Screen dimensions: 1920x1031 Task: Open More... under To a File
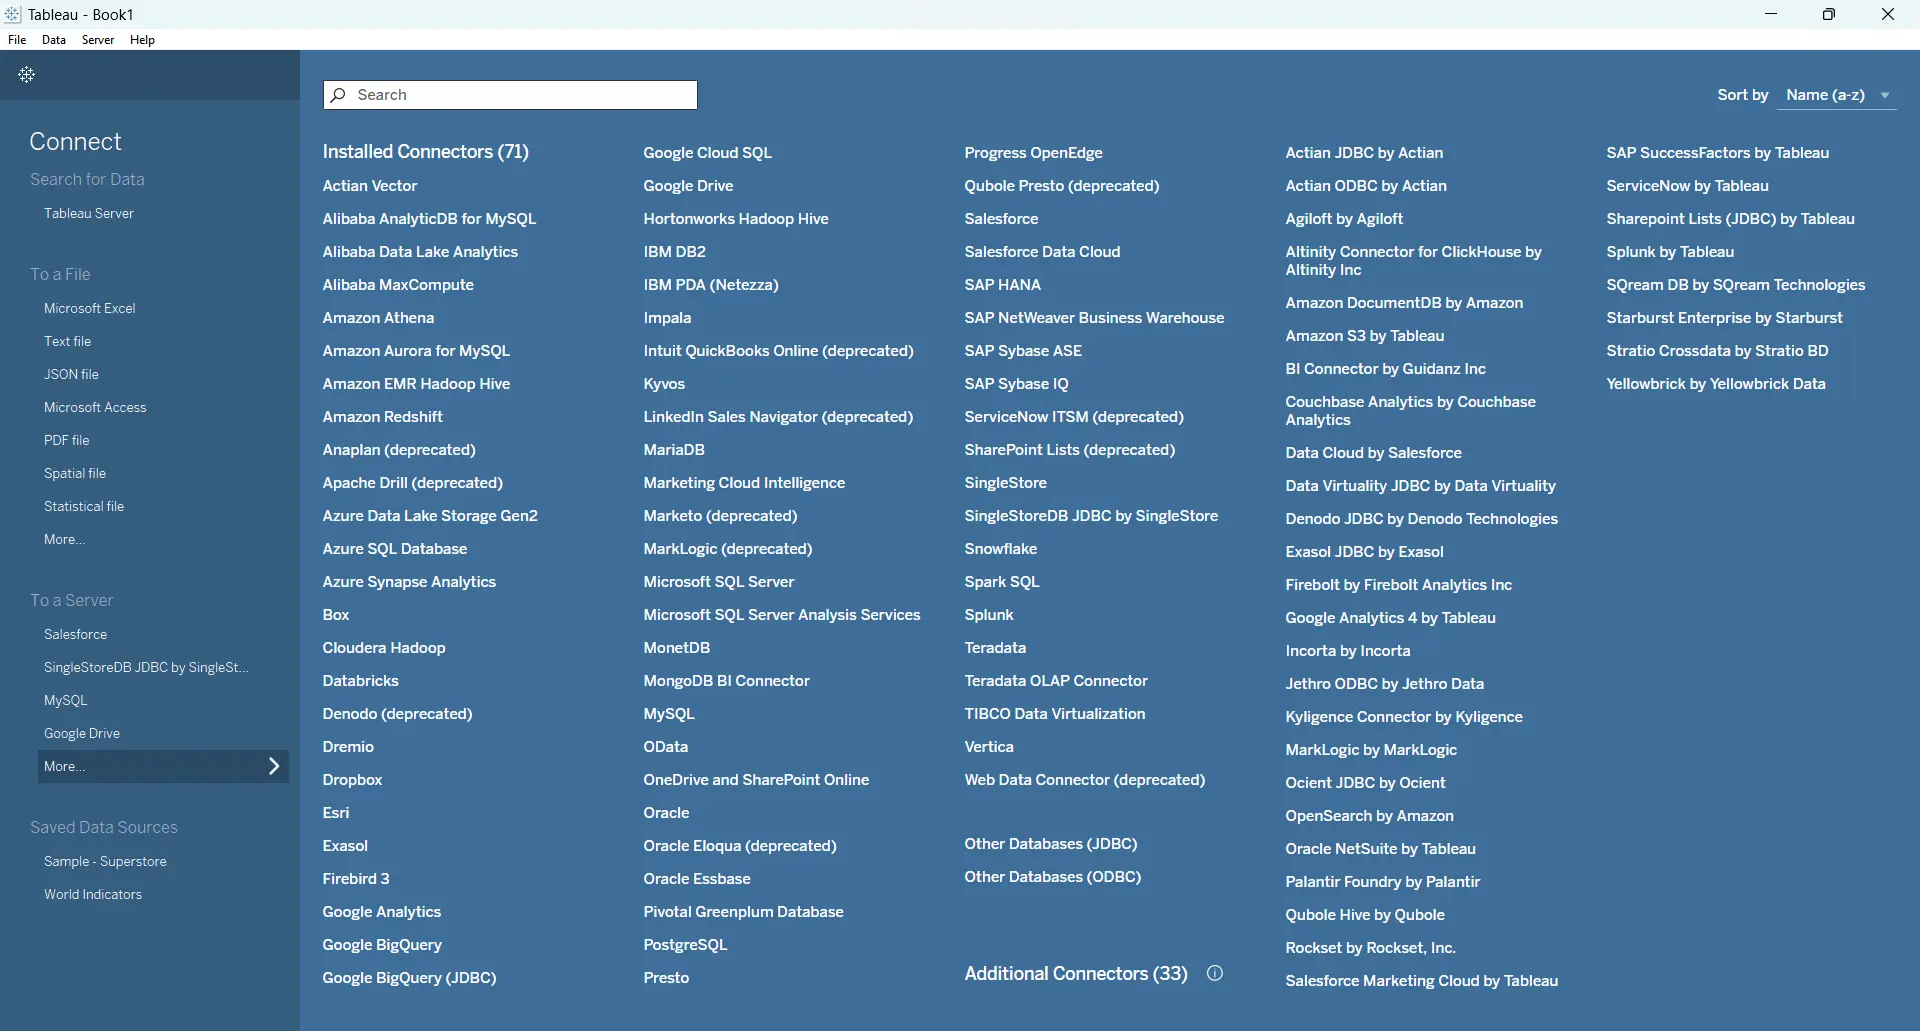(x=64, y=539)
